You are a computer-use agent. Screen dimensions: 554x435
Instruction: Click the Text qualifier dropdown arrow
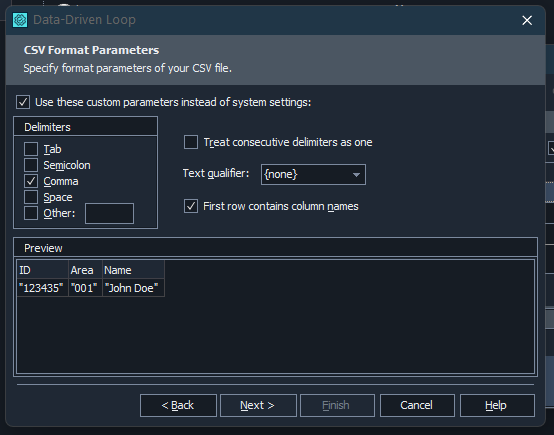coord(356,175)
